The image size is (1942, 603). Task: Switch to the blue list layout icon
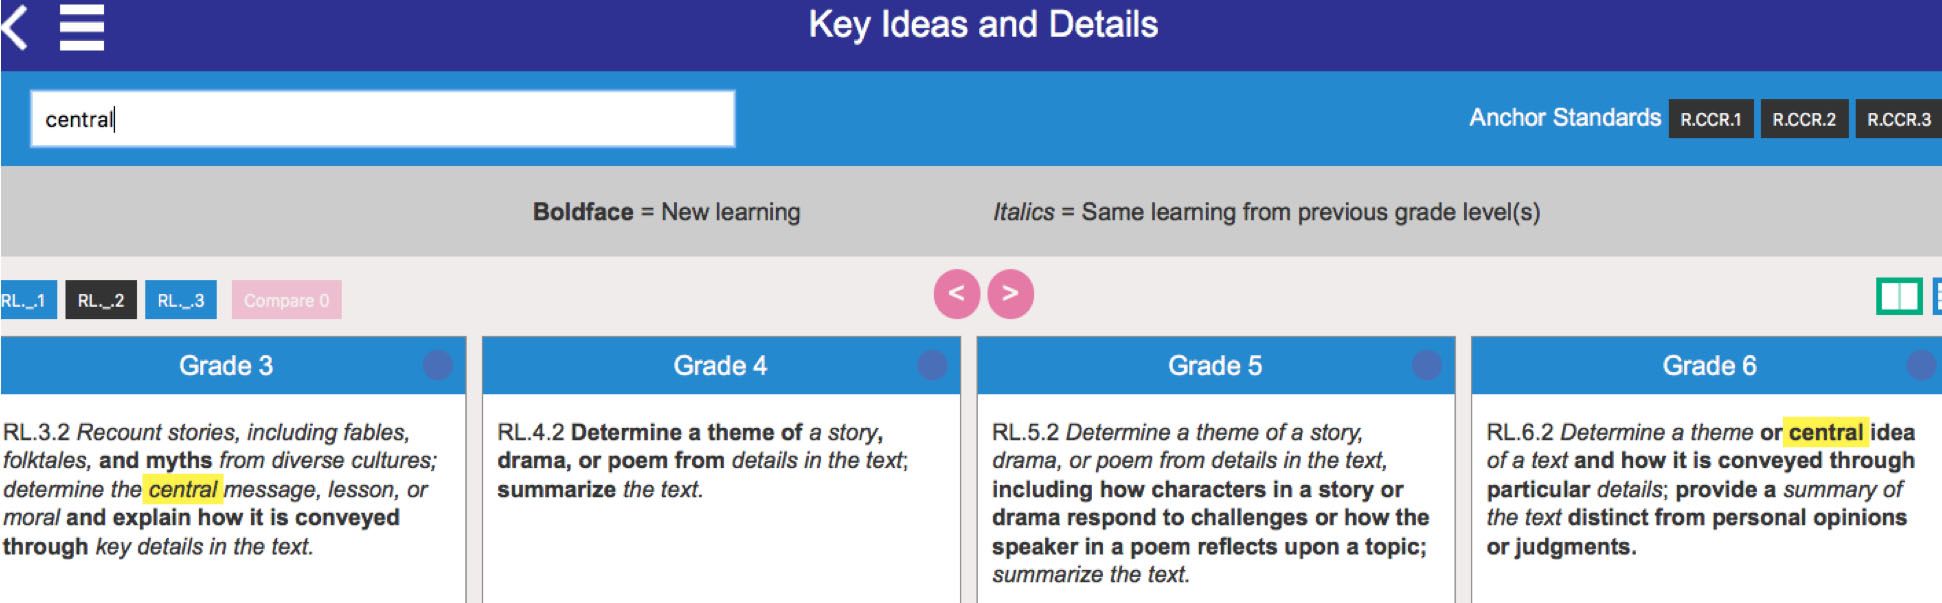point(1937,297)
